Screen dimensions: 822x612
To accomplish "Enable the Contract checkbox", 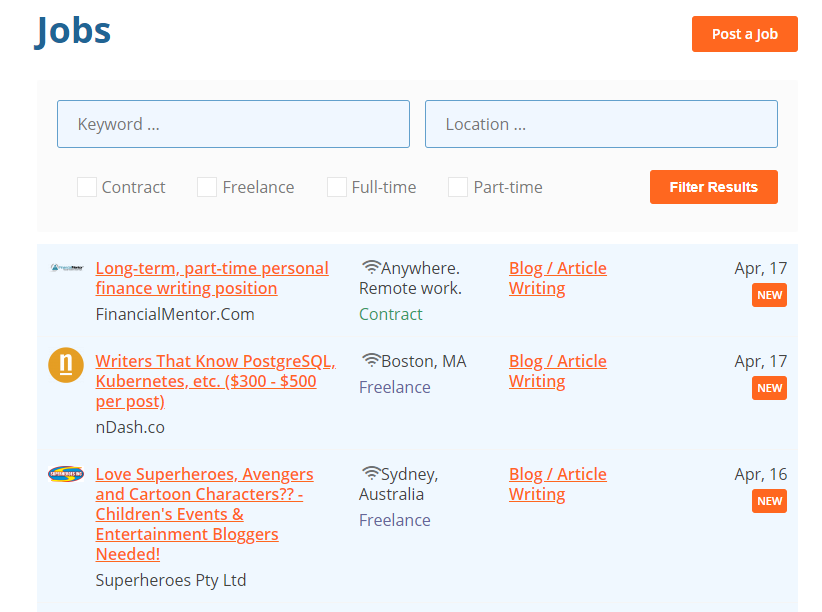I will pyautogui.click(x=87, y=187).
